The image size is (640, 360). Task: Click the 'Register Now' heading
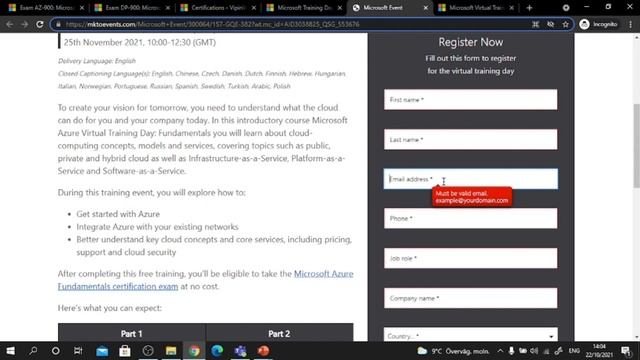(471, 42)
